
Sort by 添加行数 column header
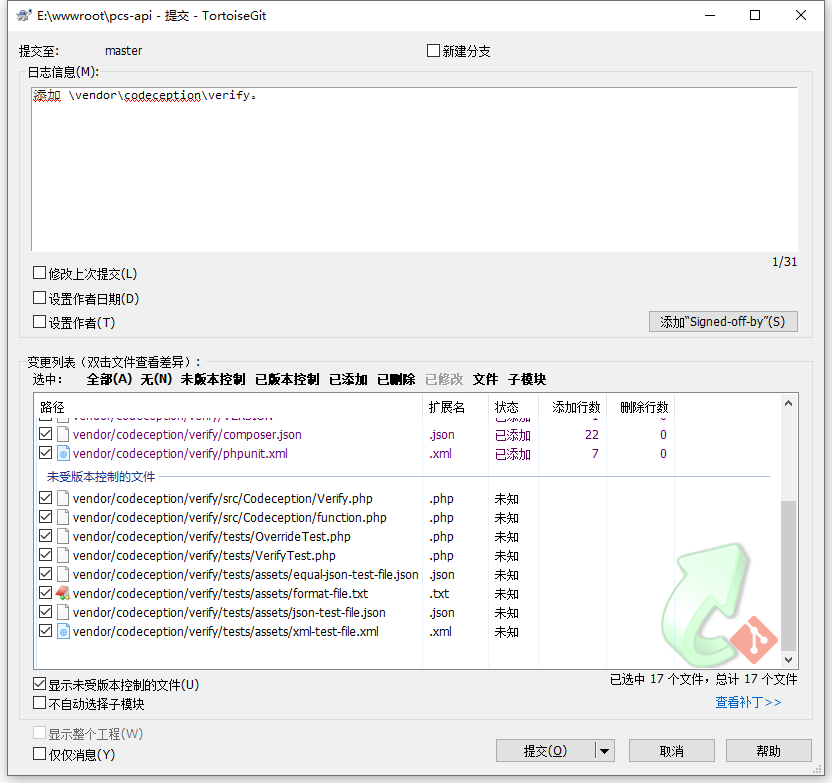[573, 407]
